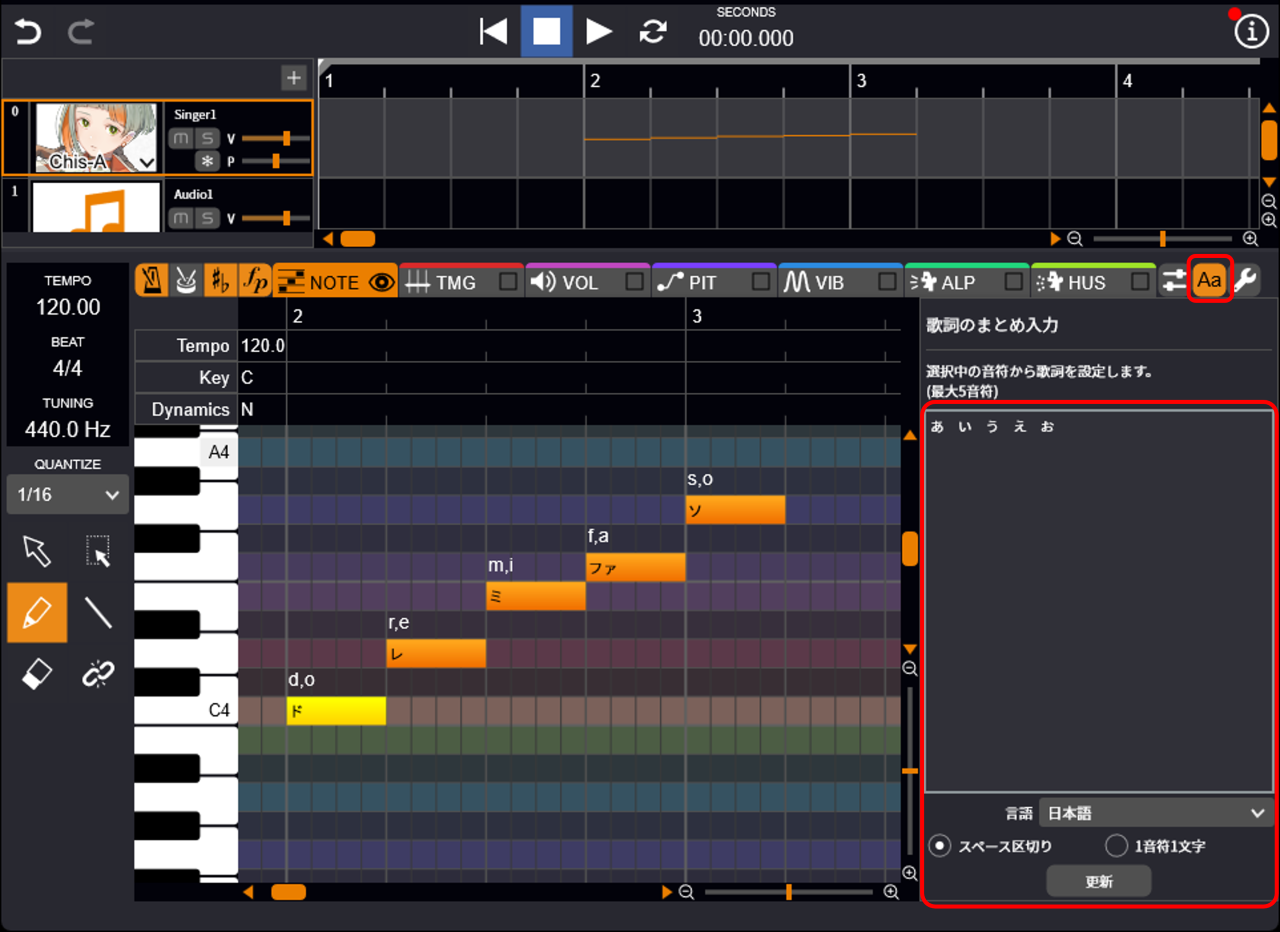Select the line tool

point(98,612)
